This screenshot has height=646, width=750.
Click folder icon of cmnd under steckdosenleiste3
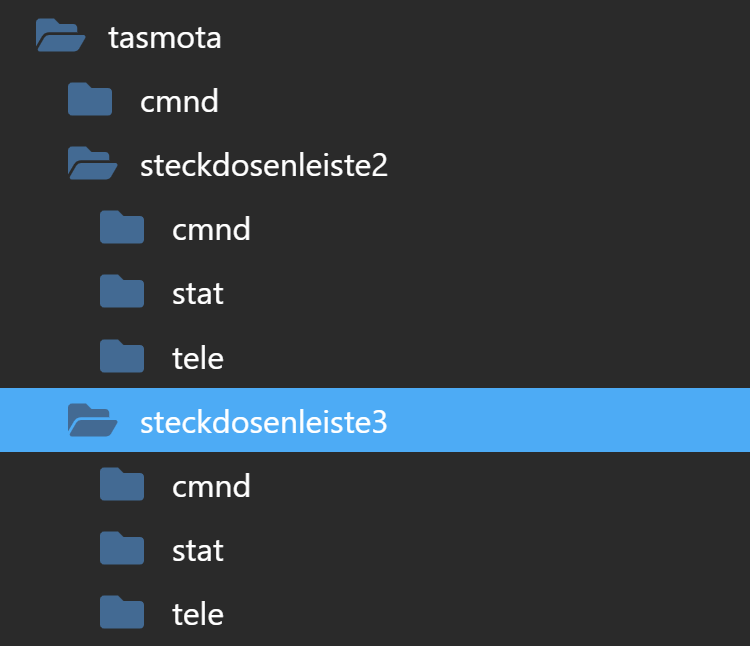[122, 485]
